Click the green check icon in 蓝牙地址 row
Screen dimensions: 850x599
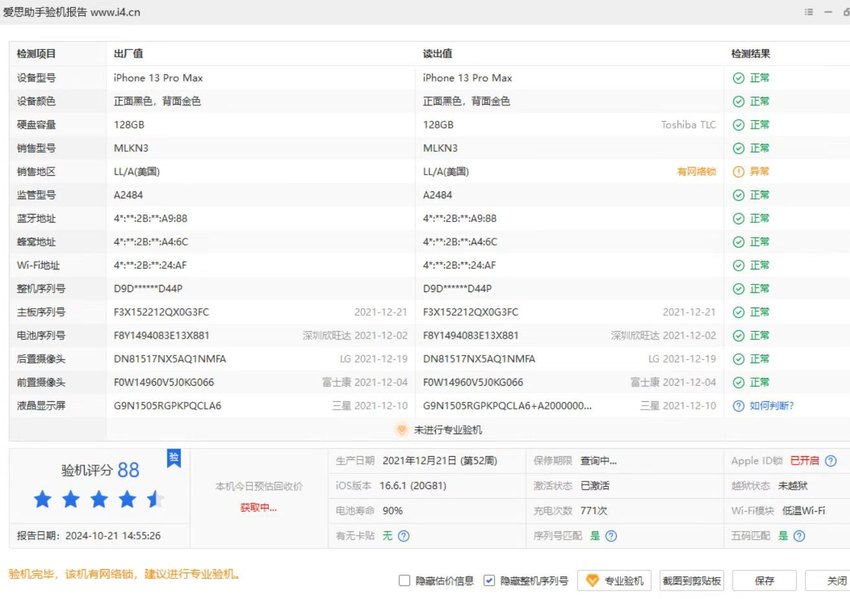point(738,218)
